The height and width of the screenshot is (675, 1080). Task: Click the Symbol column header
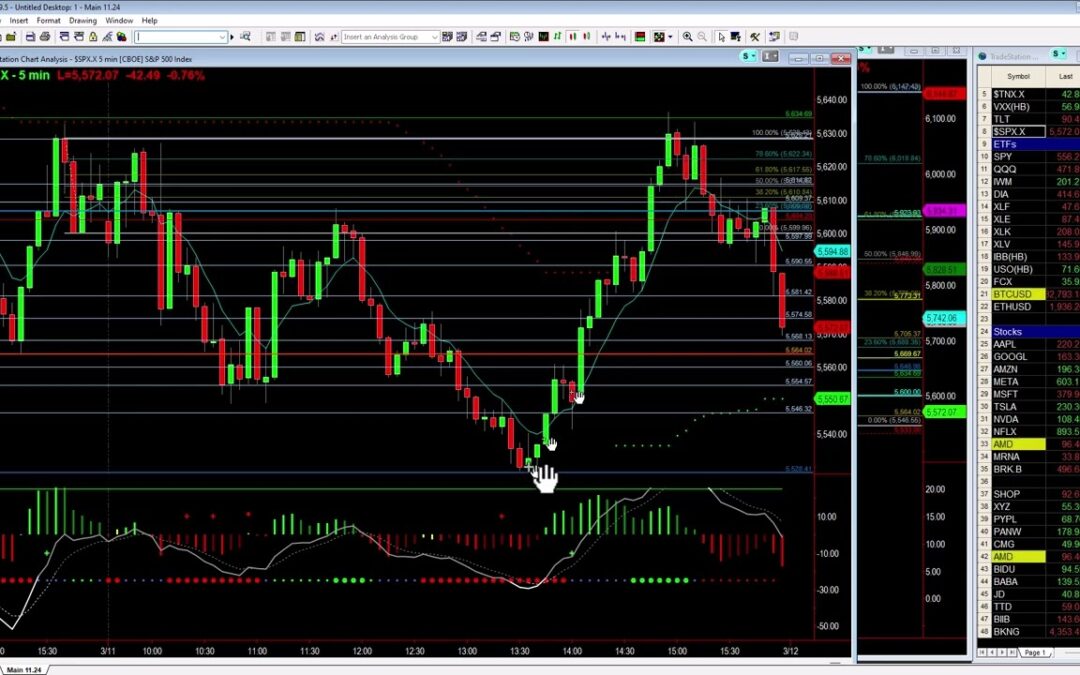(x=1018, y=76)
